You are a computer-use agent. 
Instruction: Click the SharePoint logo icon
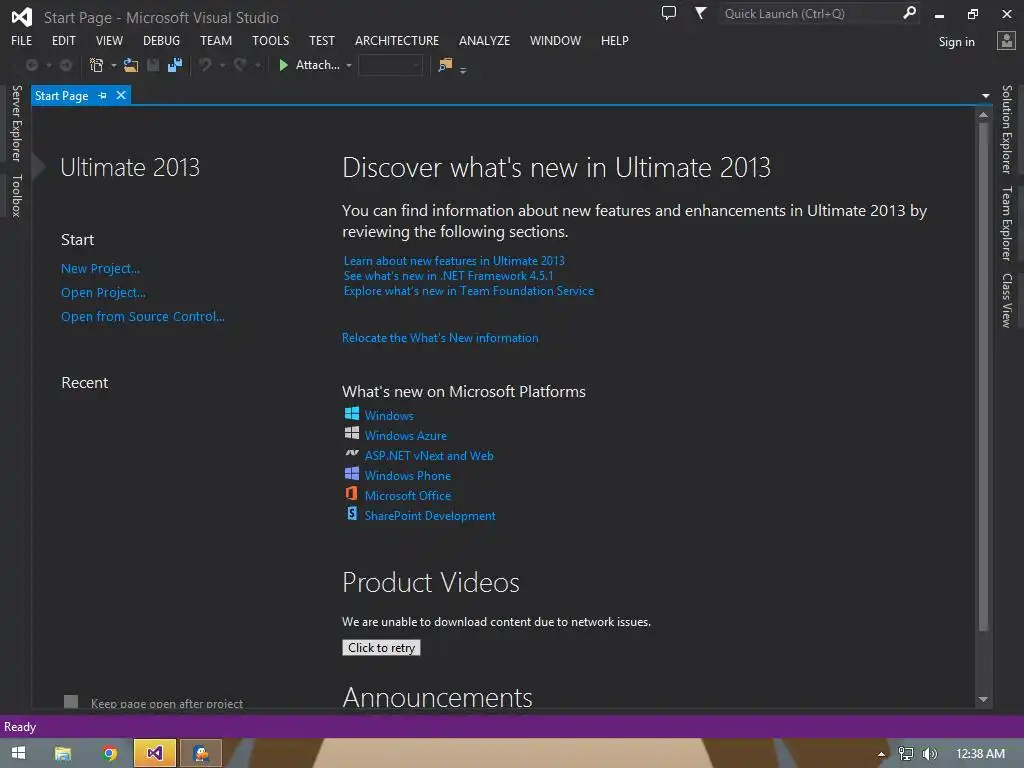352,513
